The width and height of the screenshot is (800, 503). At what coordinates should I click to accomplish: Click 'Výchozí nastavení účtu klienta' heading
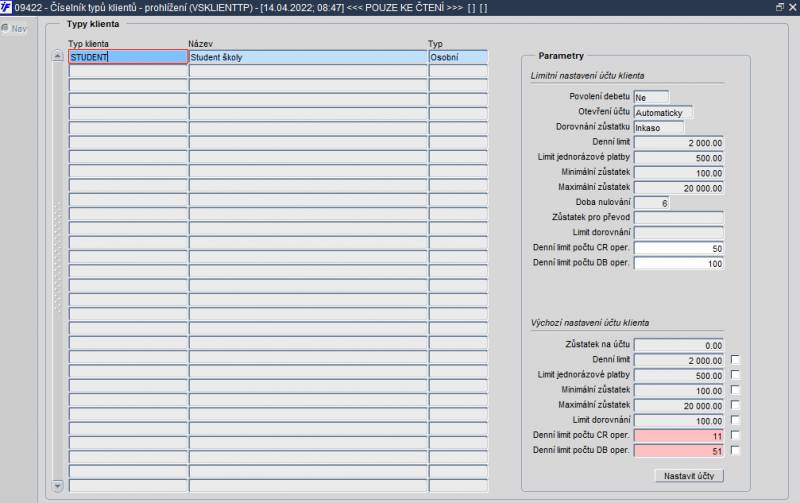point(590,323)
